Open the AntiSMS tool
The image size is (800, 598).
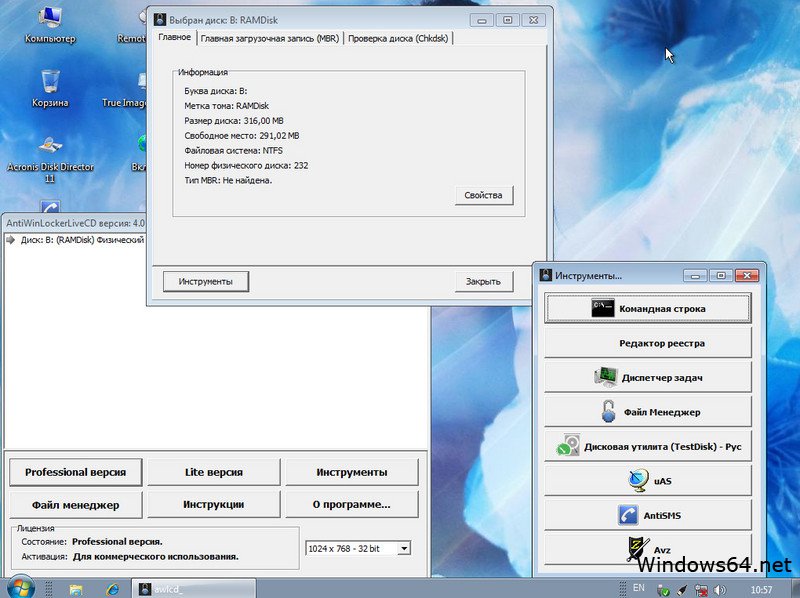[x=647, y=515]
